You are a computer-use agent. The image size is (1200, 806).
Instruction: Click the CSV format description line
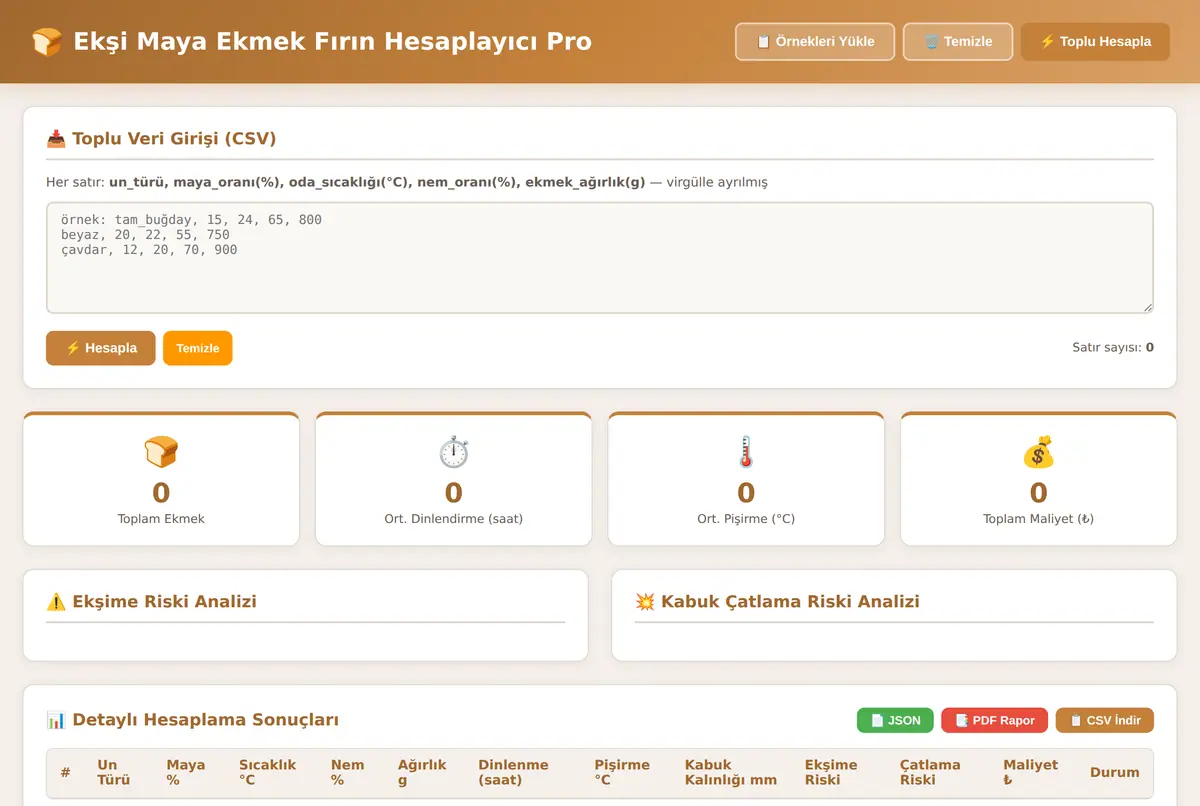click(x=407, y=183)
